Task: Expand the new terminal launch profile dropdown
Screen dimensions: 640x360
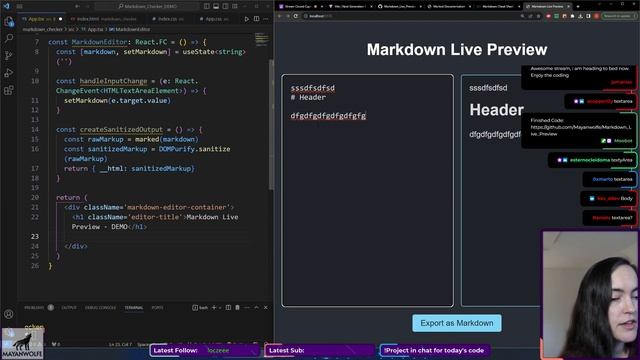Action: pyautogui.click(x=220, y=307)
